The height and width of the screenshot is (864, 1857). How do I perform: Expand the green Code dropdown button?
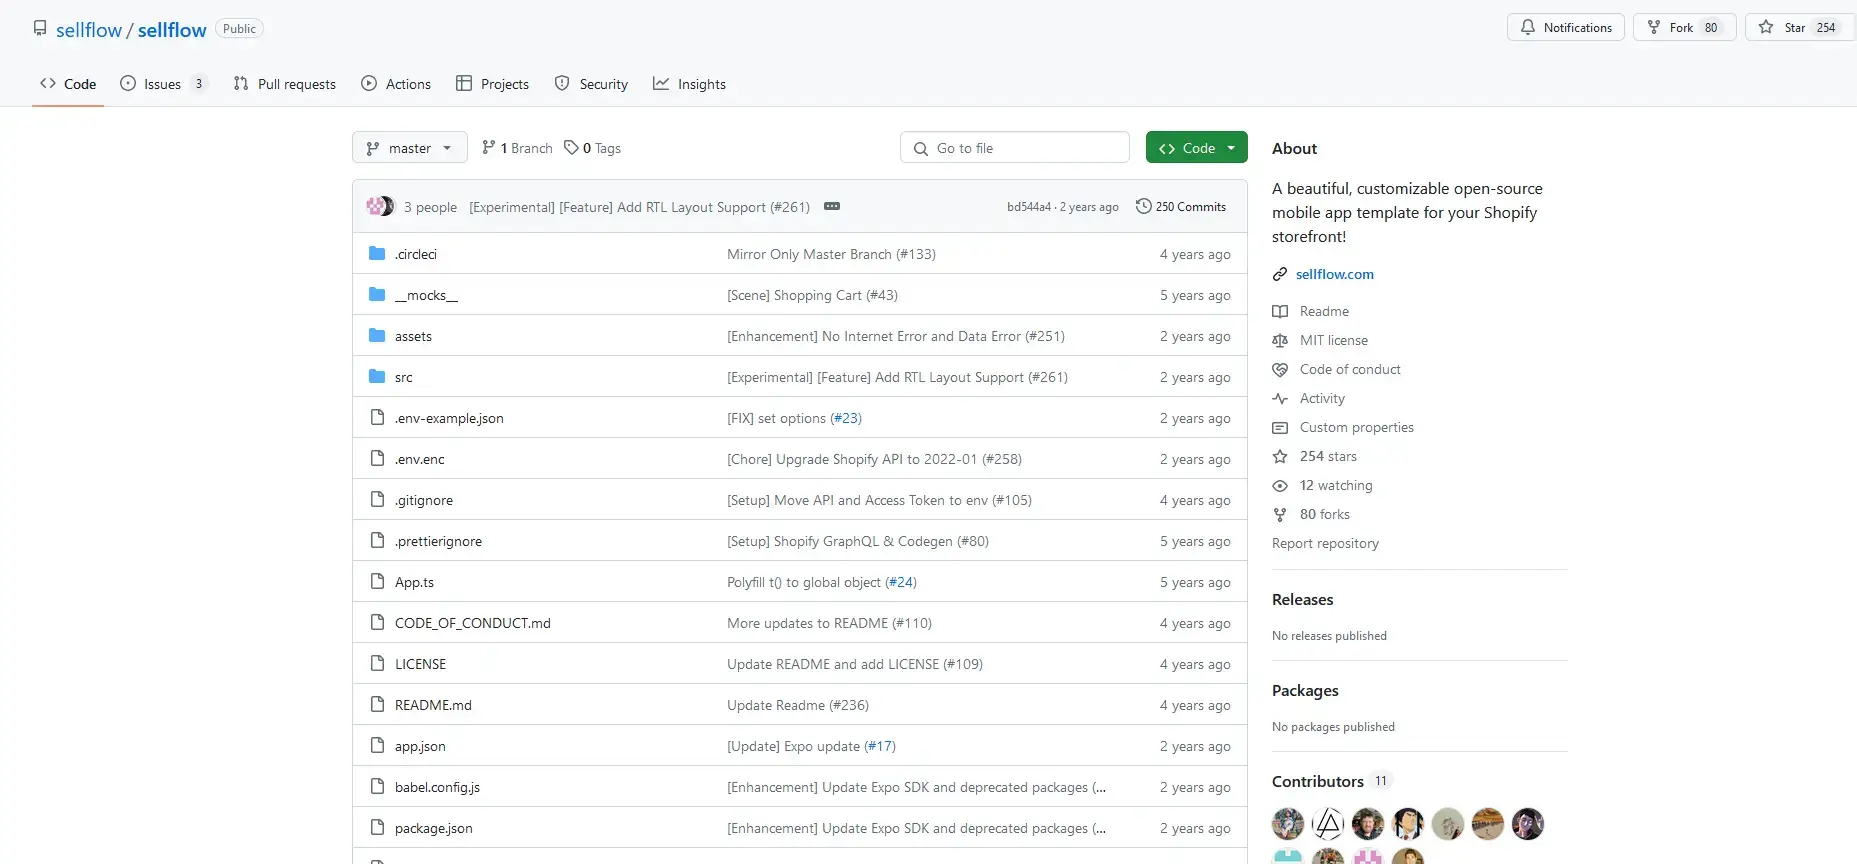click(x=1197, y=148)
